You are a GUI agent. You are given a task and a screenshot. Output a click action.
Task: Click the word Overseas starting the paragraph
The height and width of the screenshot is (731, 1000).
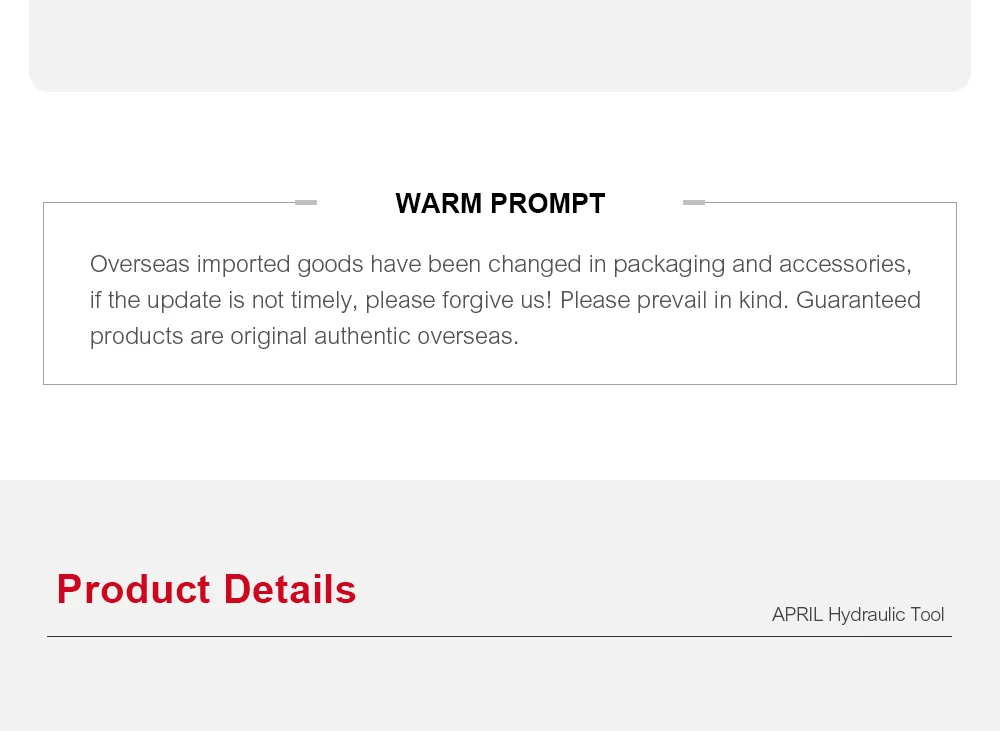coord(139,264)
